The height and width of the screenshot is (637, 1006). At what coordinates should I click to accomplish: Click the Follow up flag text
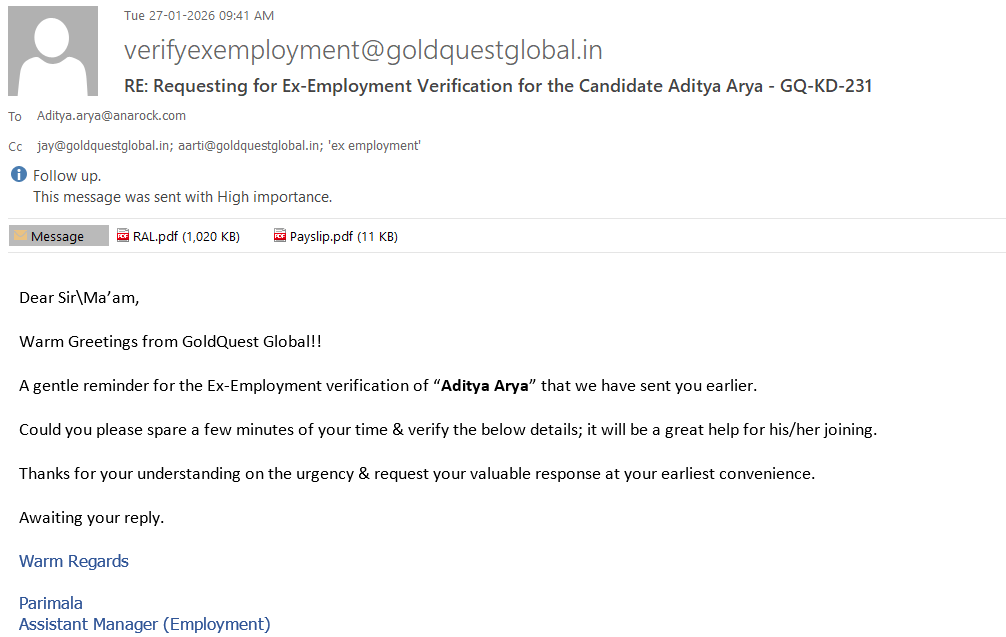(x=67, y=176)
